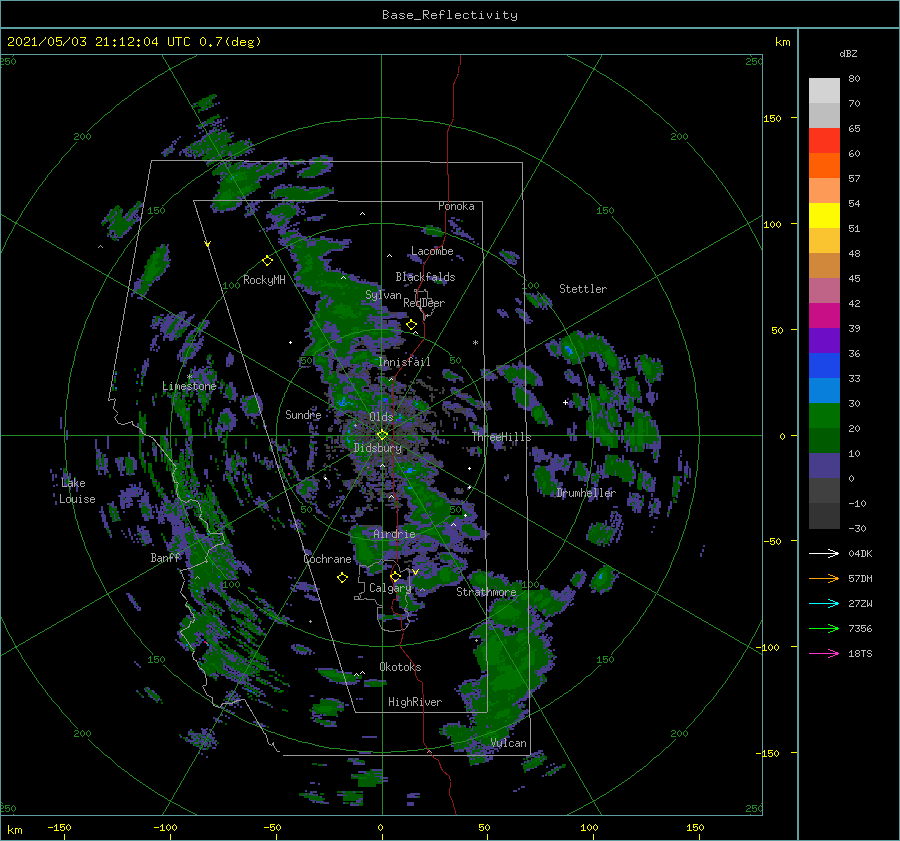The width and height of the screenshot is (900, 841).
Task: Click the yellow diamond marker near RockyMH
Action: pos(267,261)
